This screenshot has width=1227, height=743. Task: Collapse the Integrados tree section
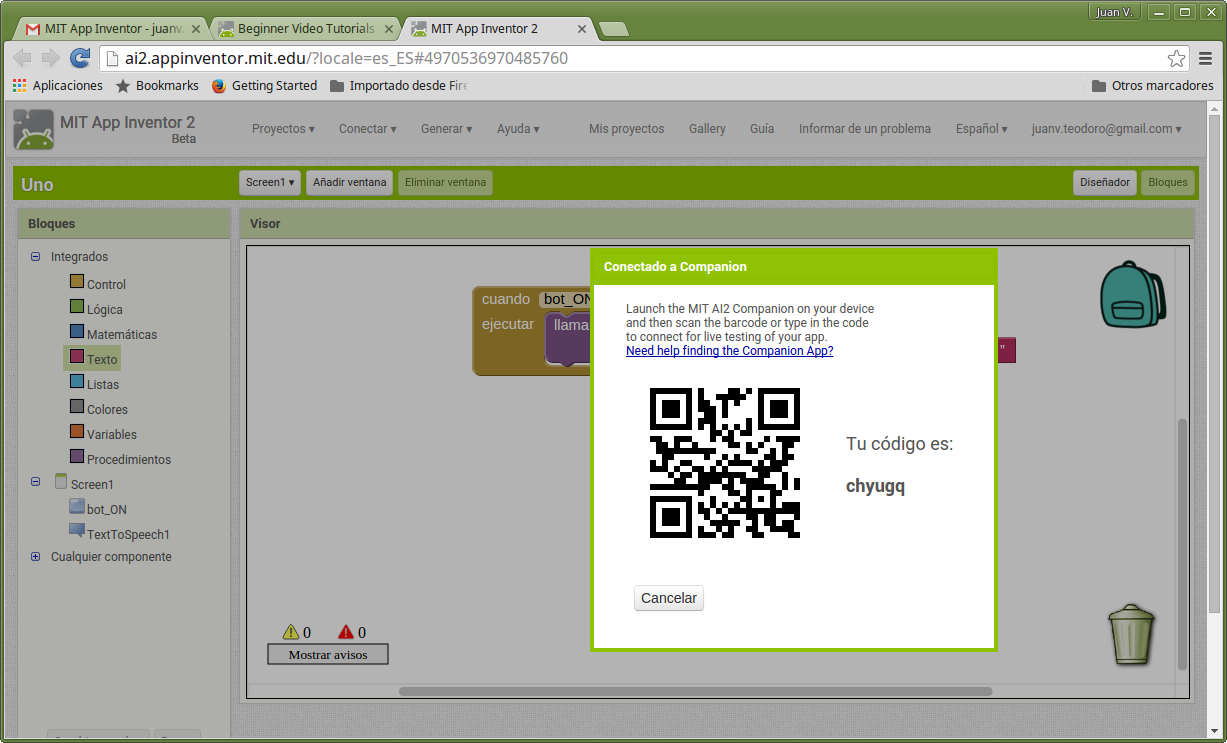click(x=36, y=257)
